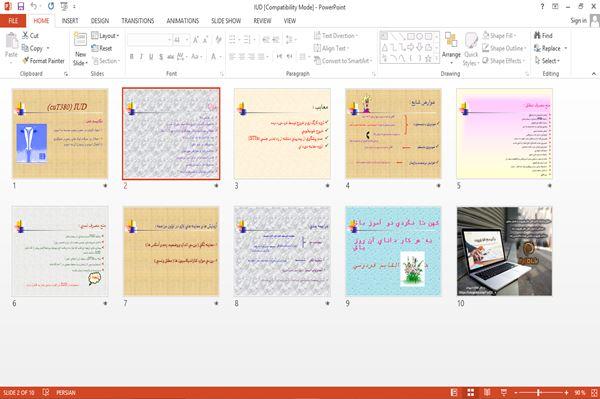Click the Replace button
The width and height of the screenshot is (600, 399).
pyautogui.click(x=547, y=48)
